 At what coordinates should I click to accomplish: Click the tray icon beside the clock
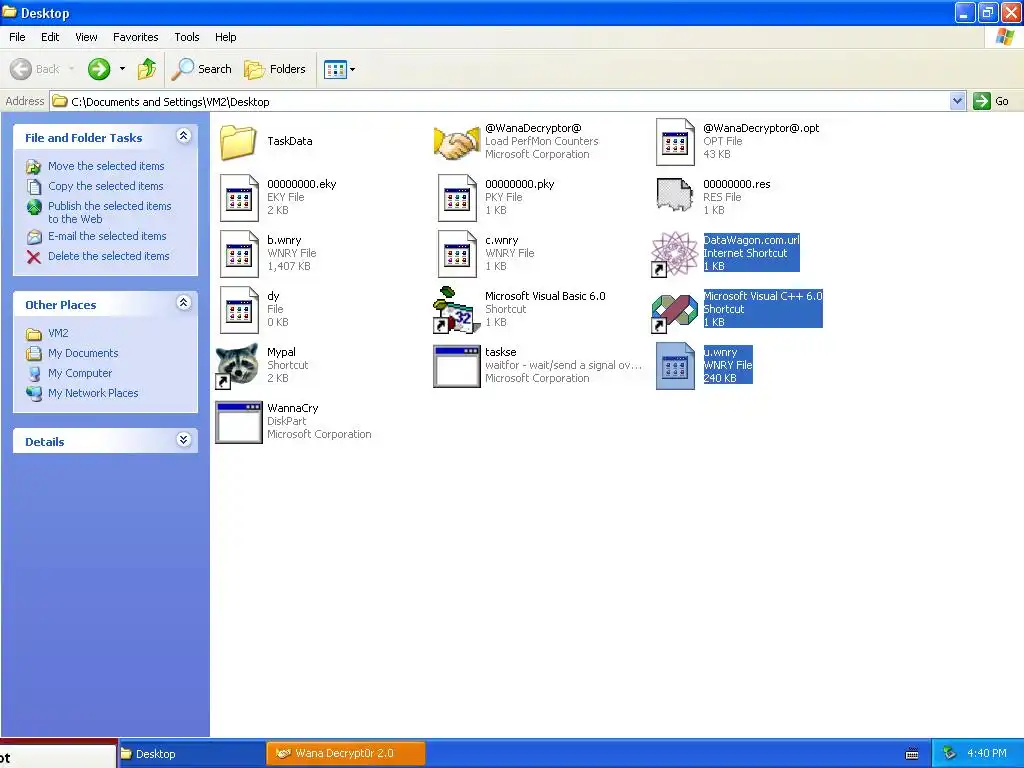point(949,754)
